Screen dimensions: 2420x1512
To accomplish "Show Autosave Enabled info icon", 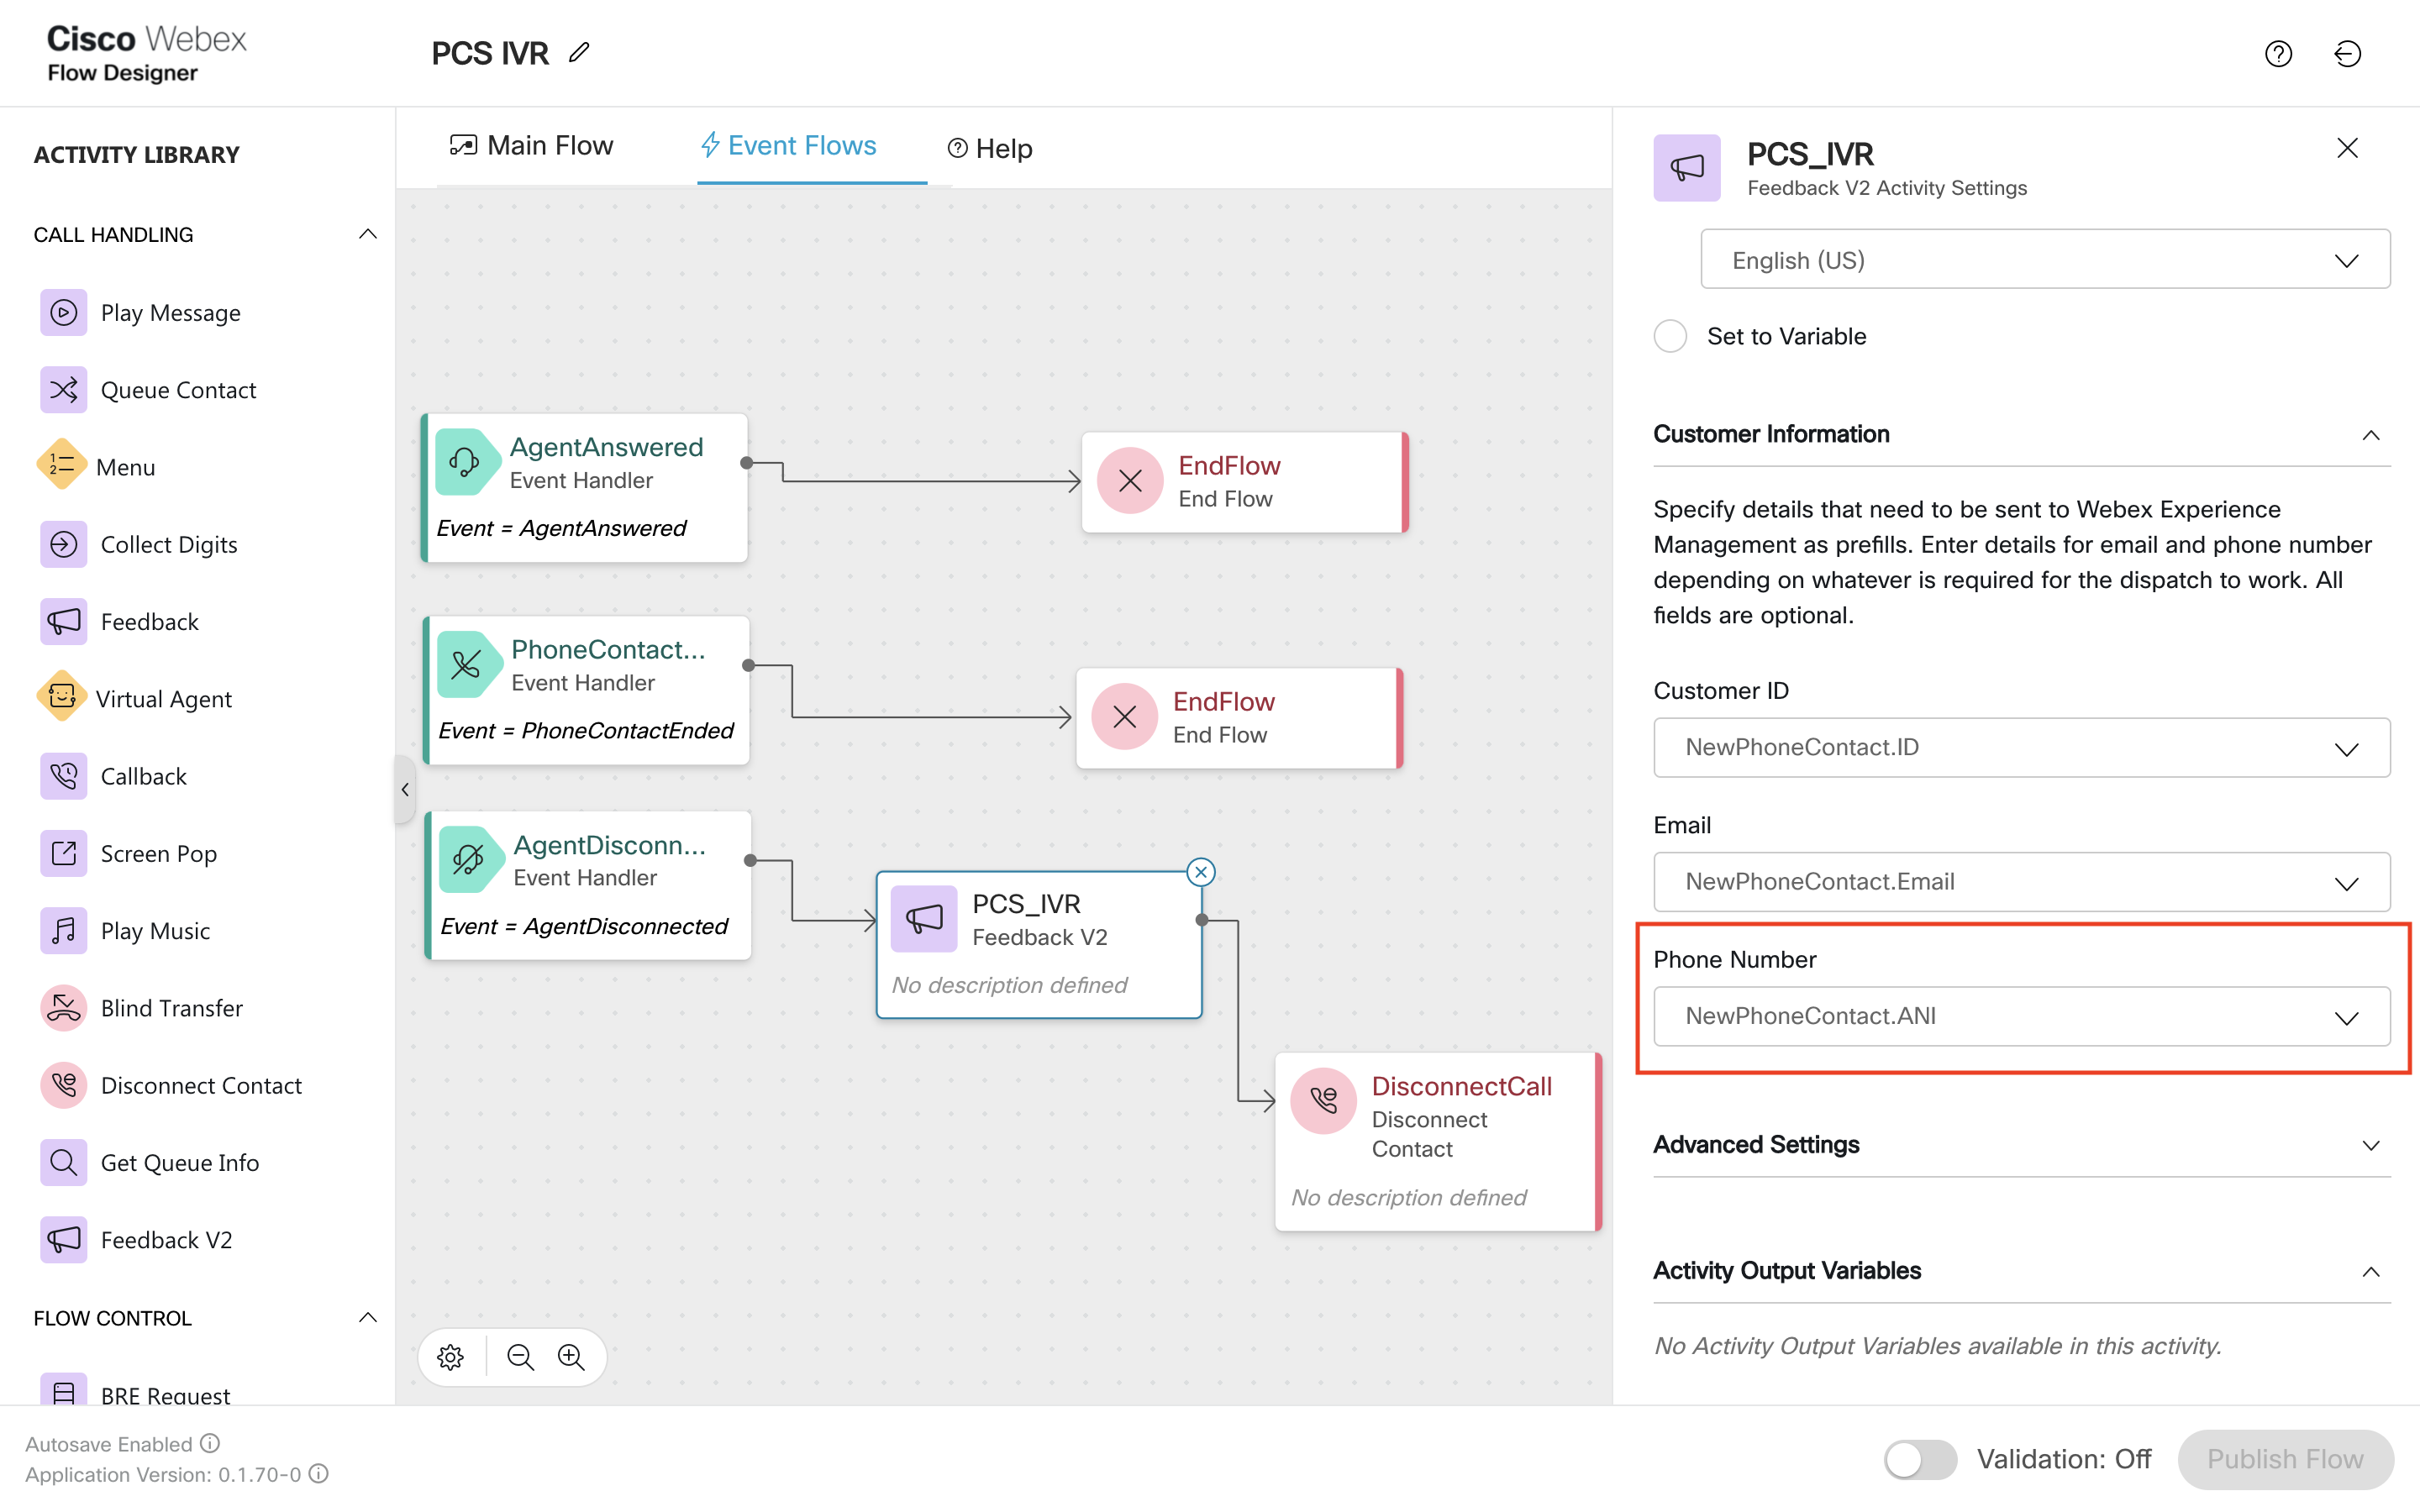I will 210,1443.
